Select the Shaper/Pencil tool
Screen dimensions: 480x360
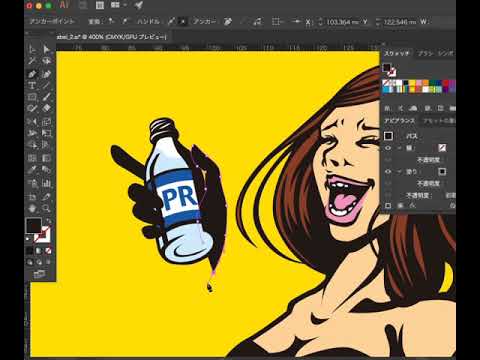coord(32,108)
